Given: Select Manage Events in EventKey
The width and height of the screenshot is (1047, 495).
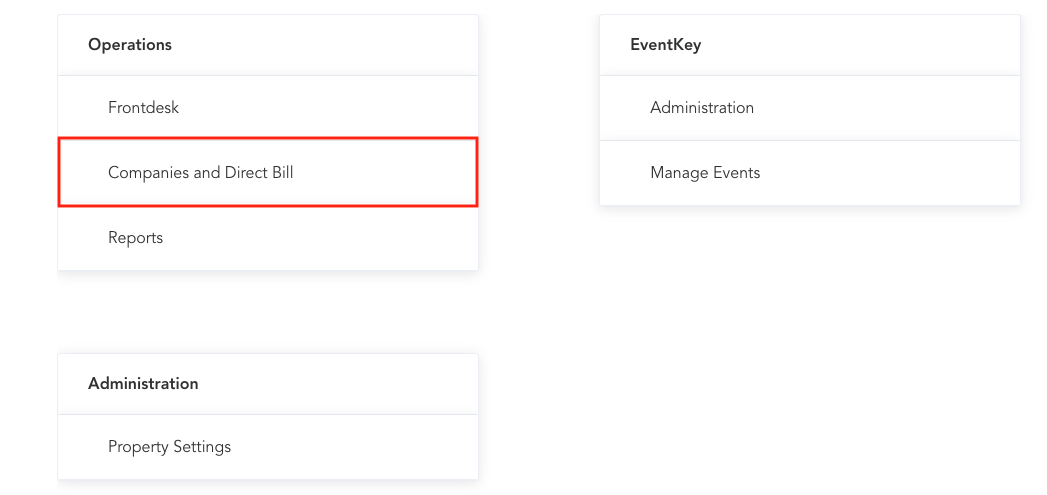Looking at the screenshot, I should point(705,173).
